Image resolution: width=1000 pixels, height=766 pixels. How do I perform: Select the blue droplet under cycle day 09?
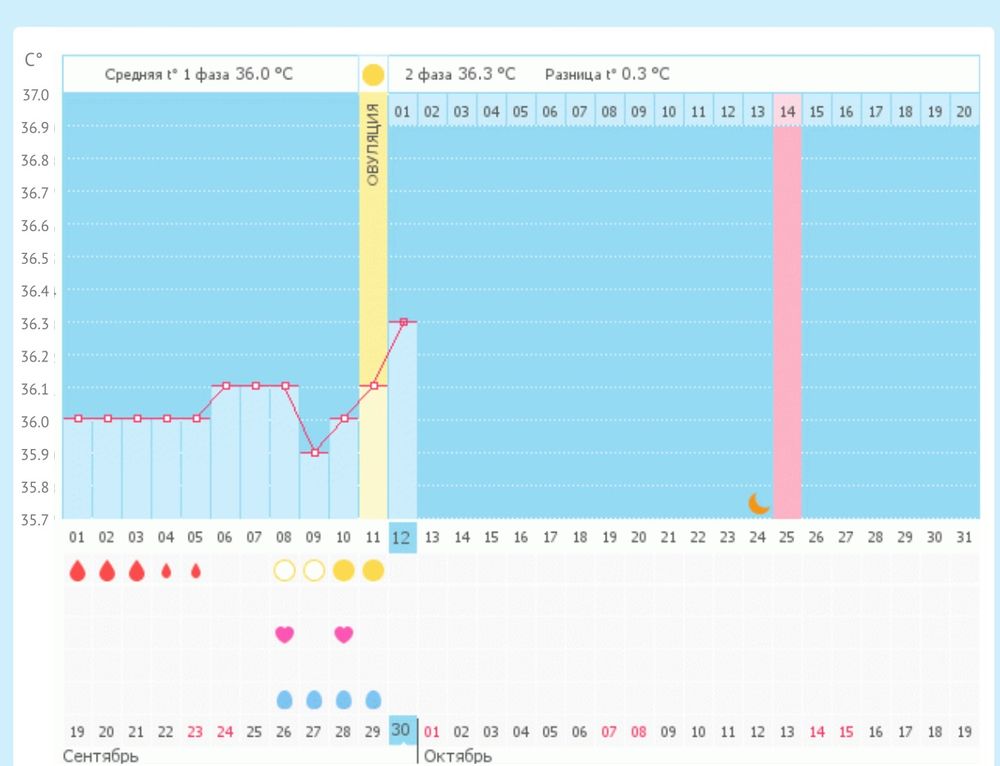click(314, 699)
